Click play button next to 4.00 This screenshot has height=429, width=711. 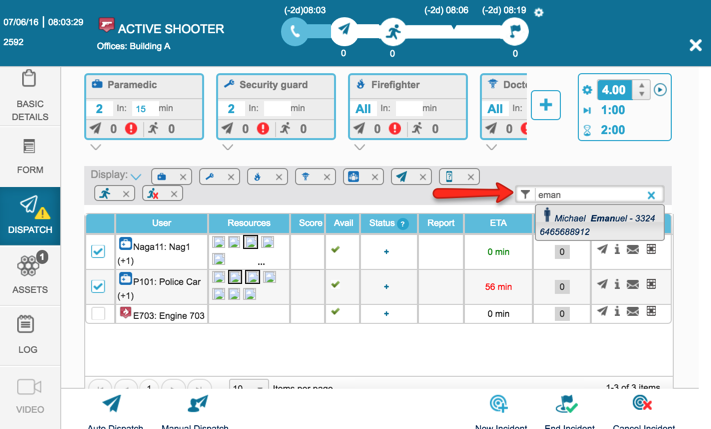[x=660, y=90]
